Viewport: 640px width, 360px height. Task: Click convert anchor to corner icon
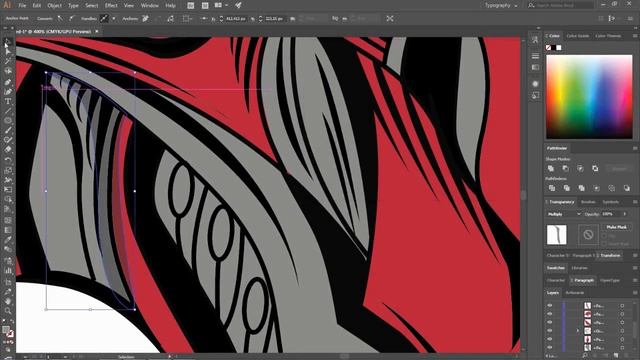pyautogui.click(x=60, y=19)
